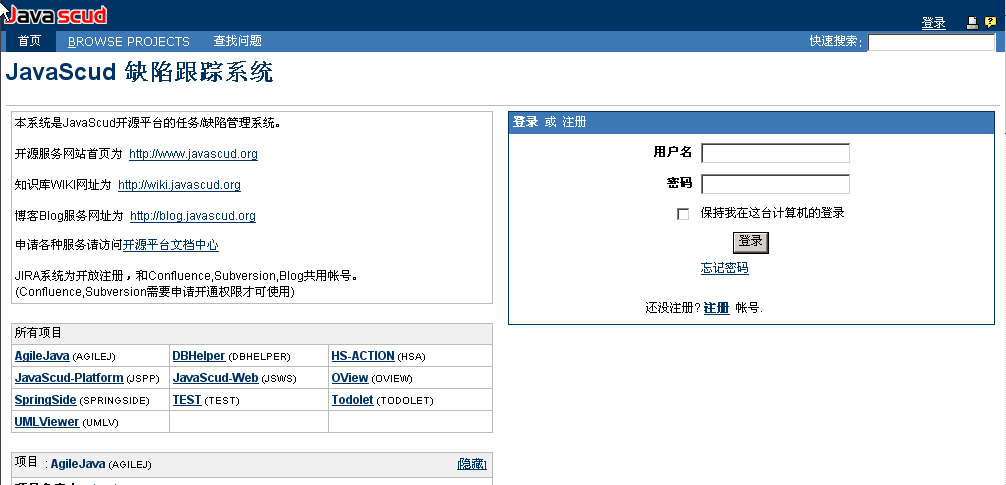
Task: Open 查找问题 menu item
Action: pyautogui.click(x=237, y=41)
